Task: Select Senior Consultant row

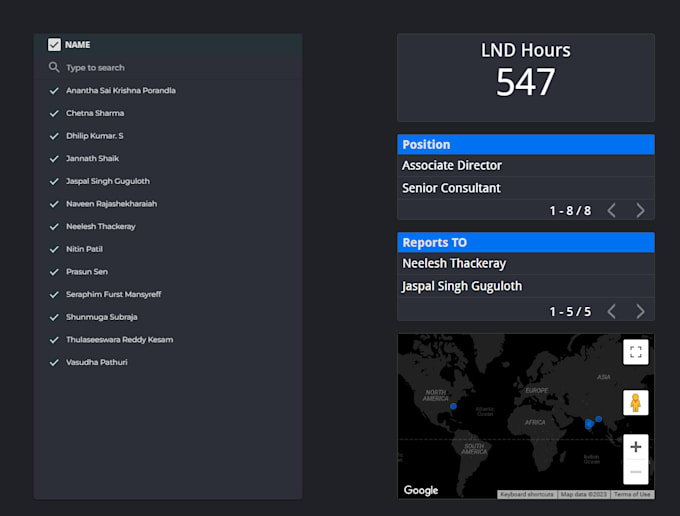Action: [526, 188]
